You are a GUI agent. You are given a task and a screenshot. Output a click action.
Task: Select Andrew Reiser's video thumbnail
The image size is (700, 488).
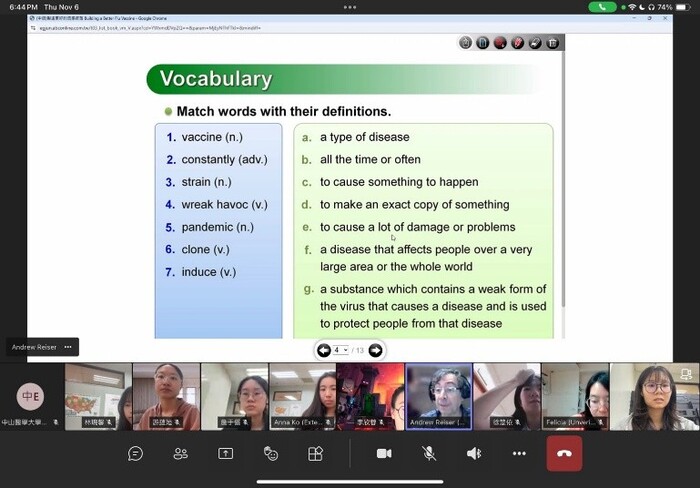pyautogui.click(x=438, y=396)
